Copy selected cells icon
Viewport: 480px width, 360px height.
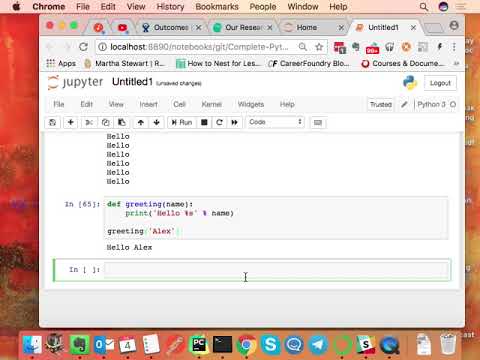[105, 122]
